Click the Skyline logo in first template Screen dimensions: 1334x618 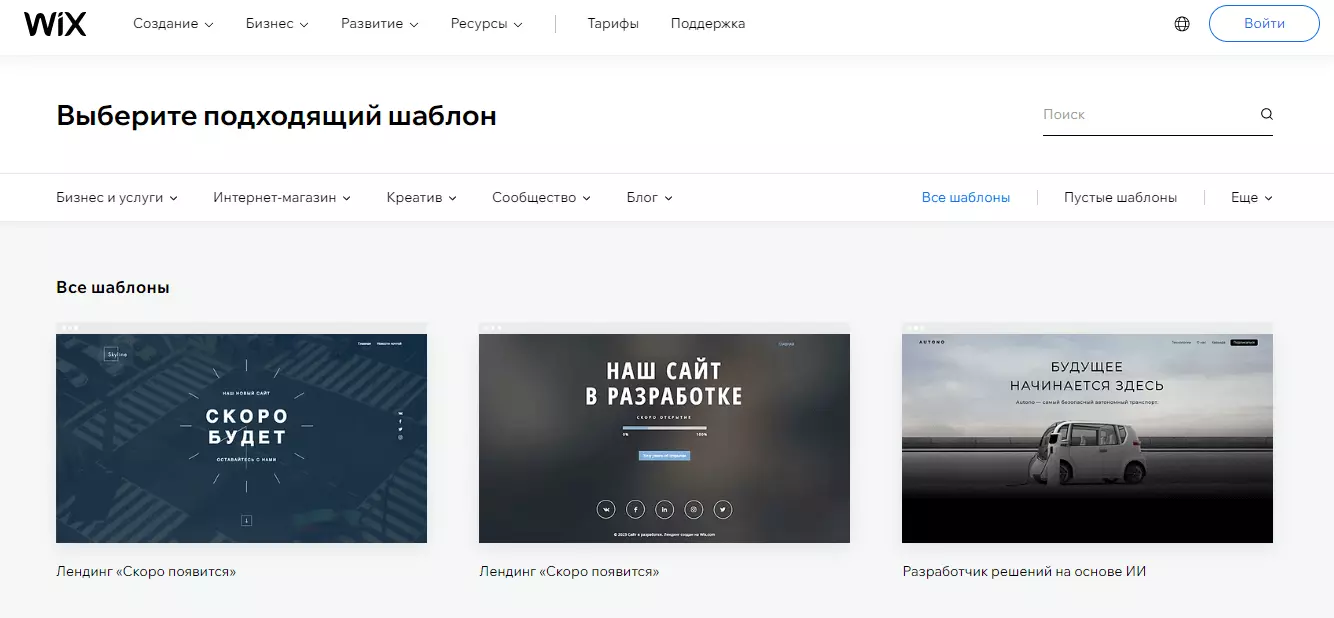click(x=117, y=354)
